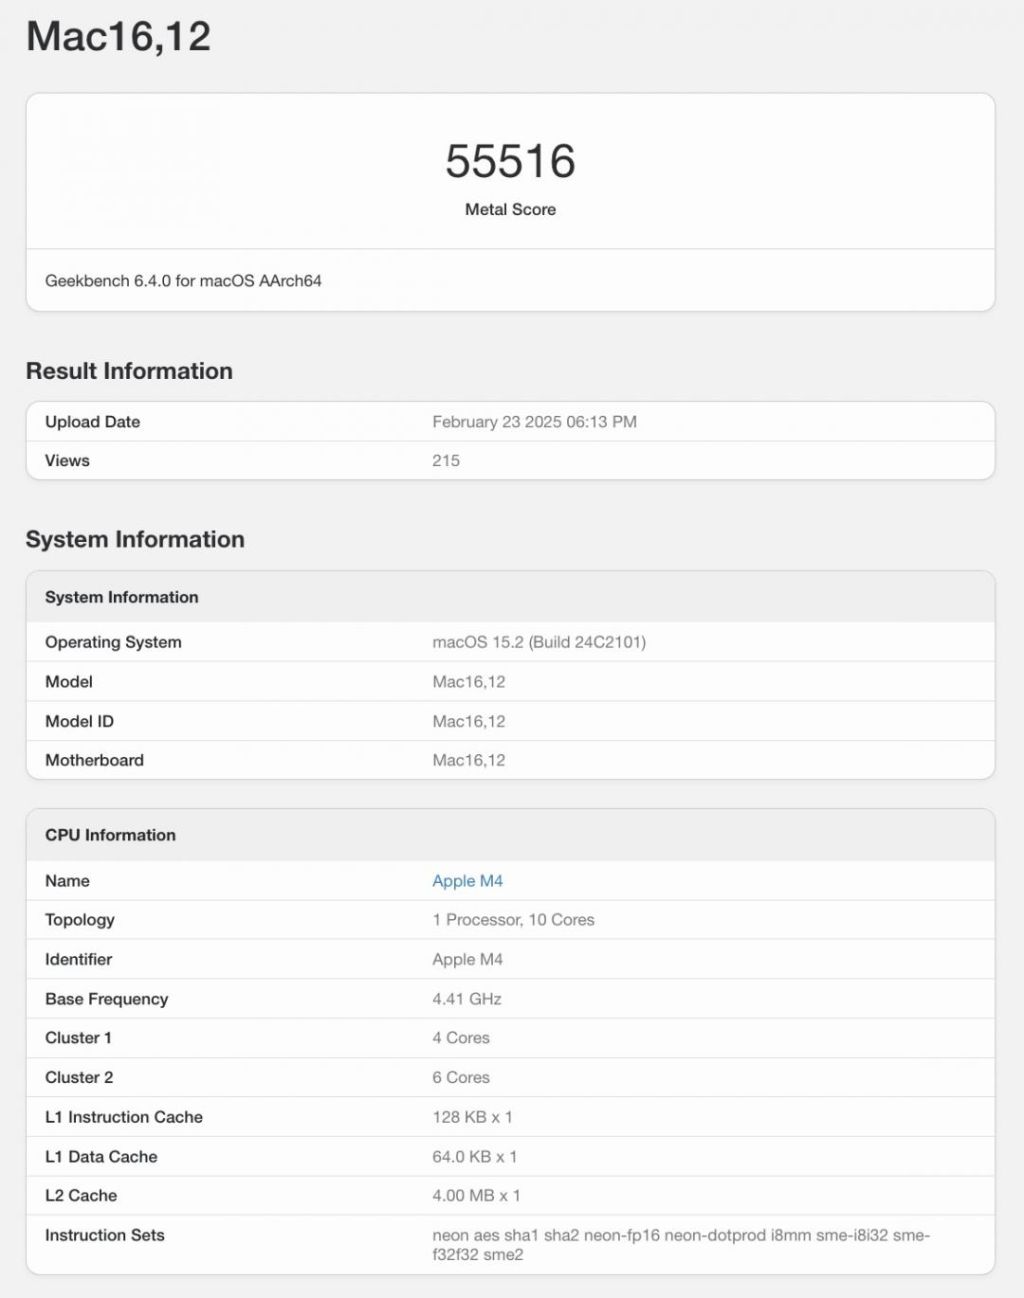This screenshot has width=1024, height=1298.
Task: Click the Identifier label
Action: click(78, 960)
